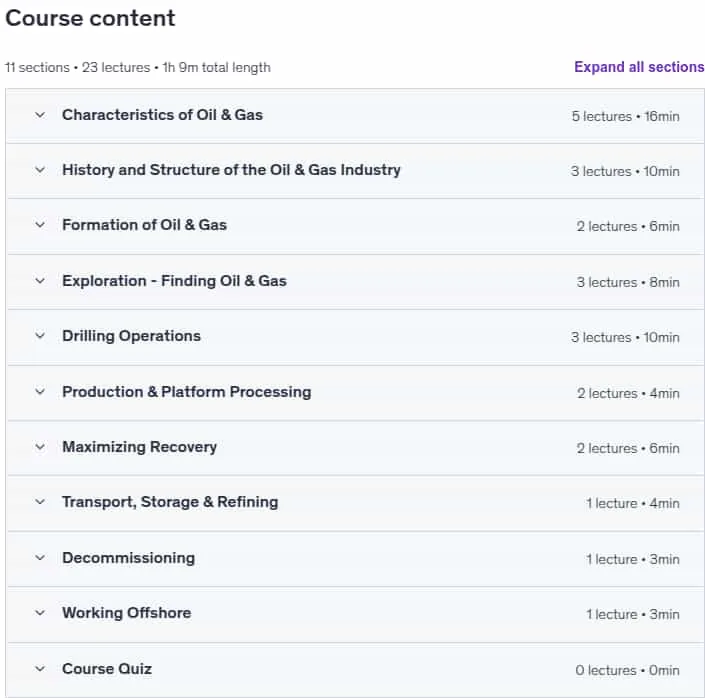
Task: Open chevron for Exploration - Finding Oil & Gas
Action: (40, 281)
